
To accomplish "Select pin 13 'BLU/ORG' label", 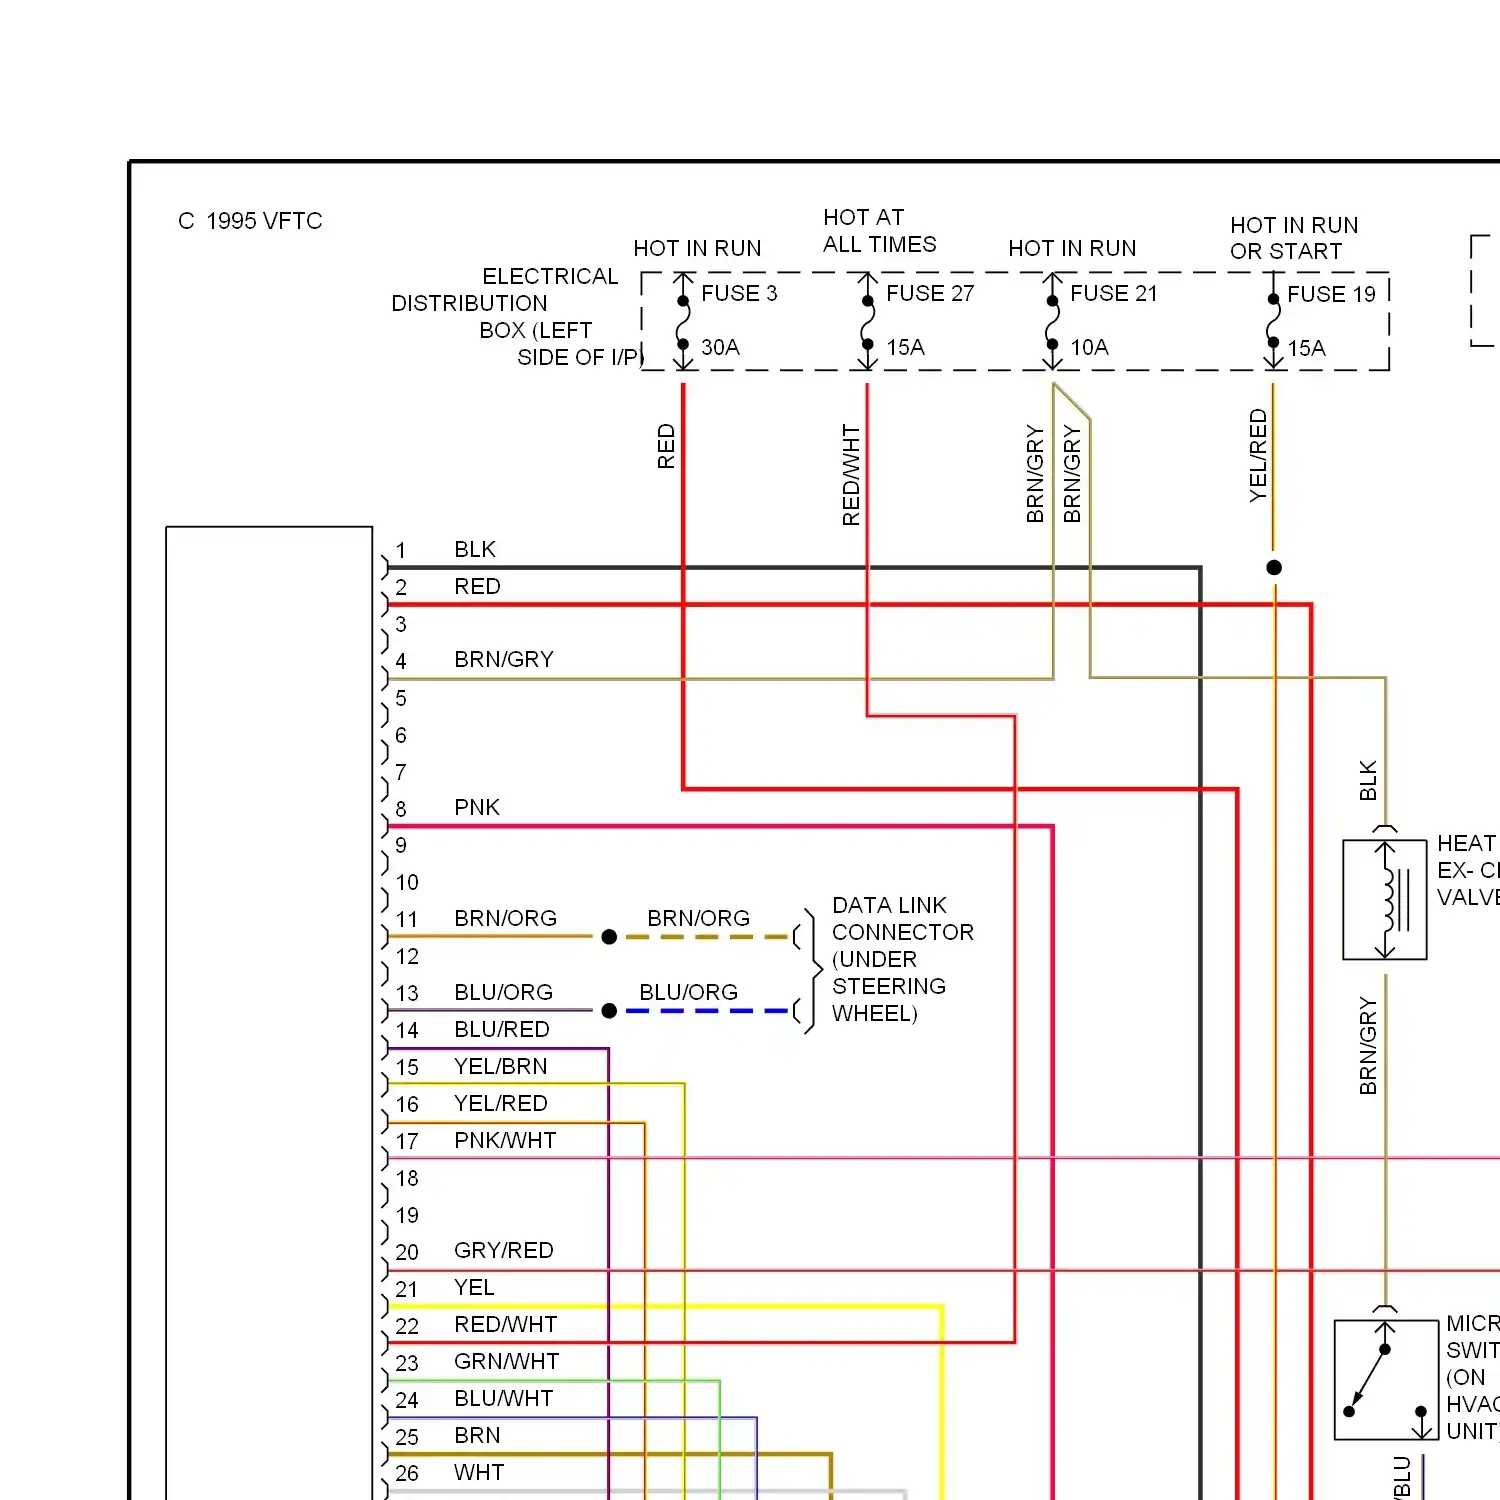I will tap(503, 992).
